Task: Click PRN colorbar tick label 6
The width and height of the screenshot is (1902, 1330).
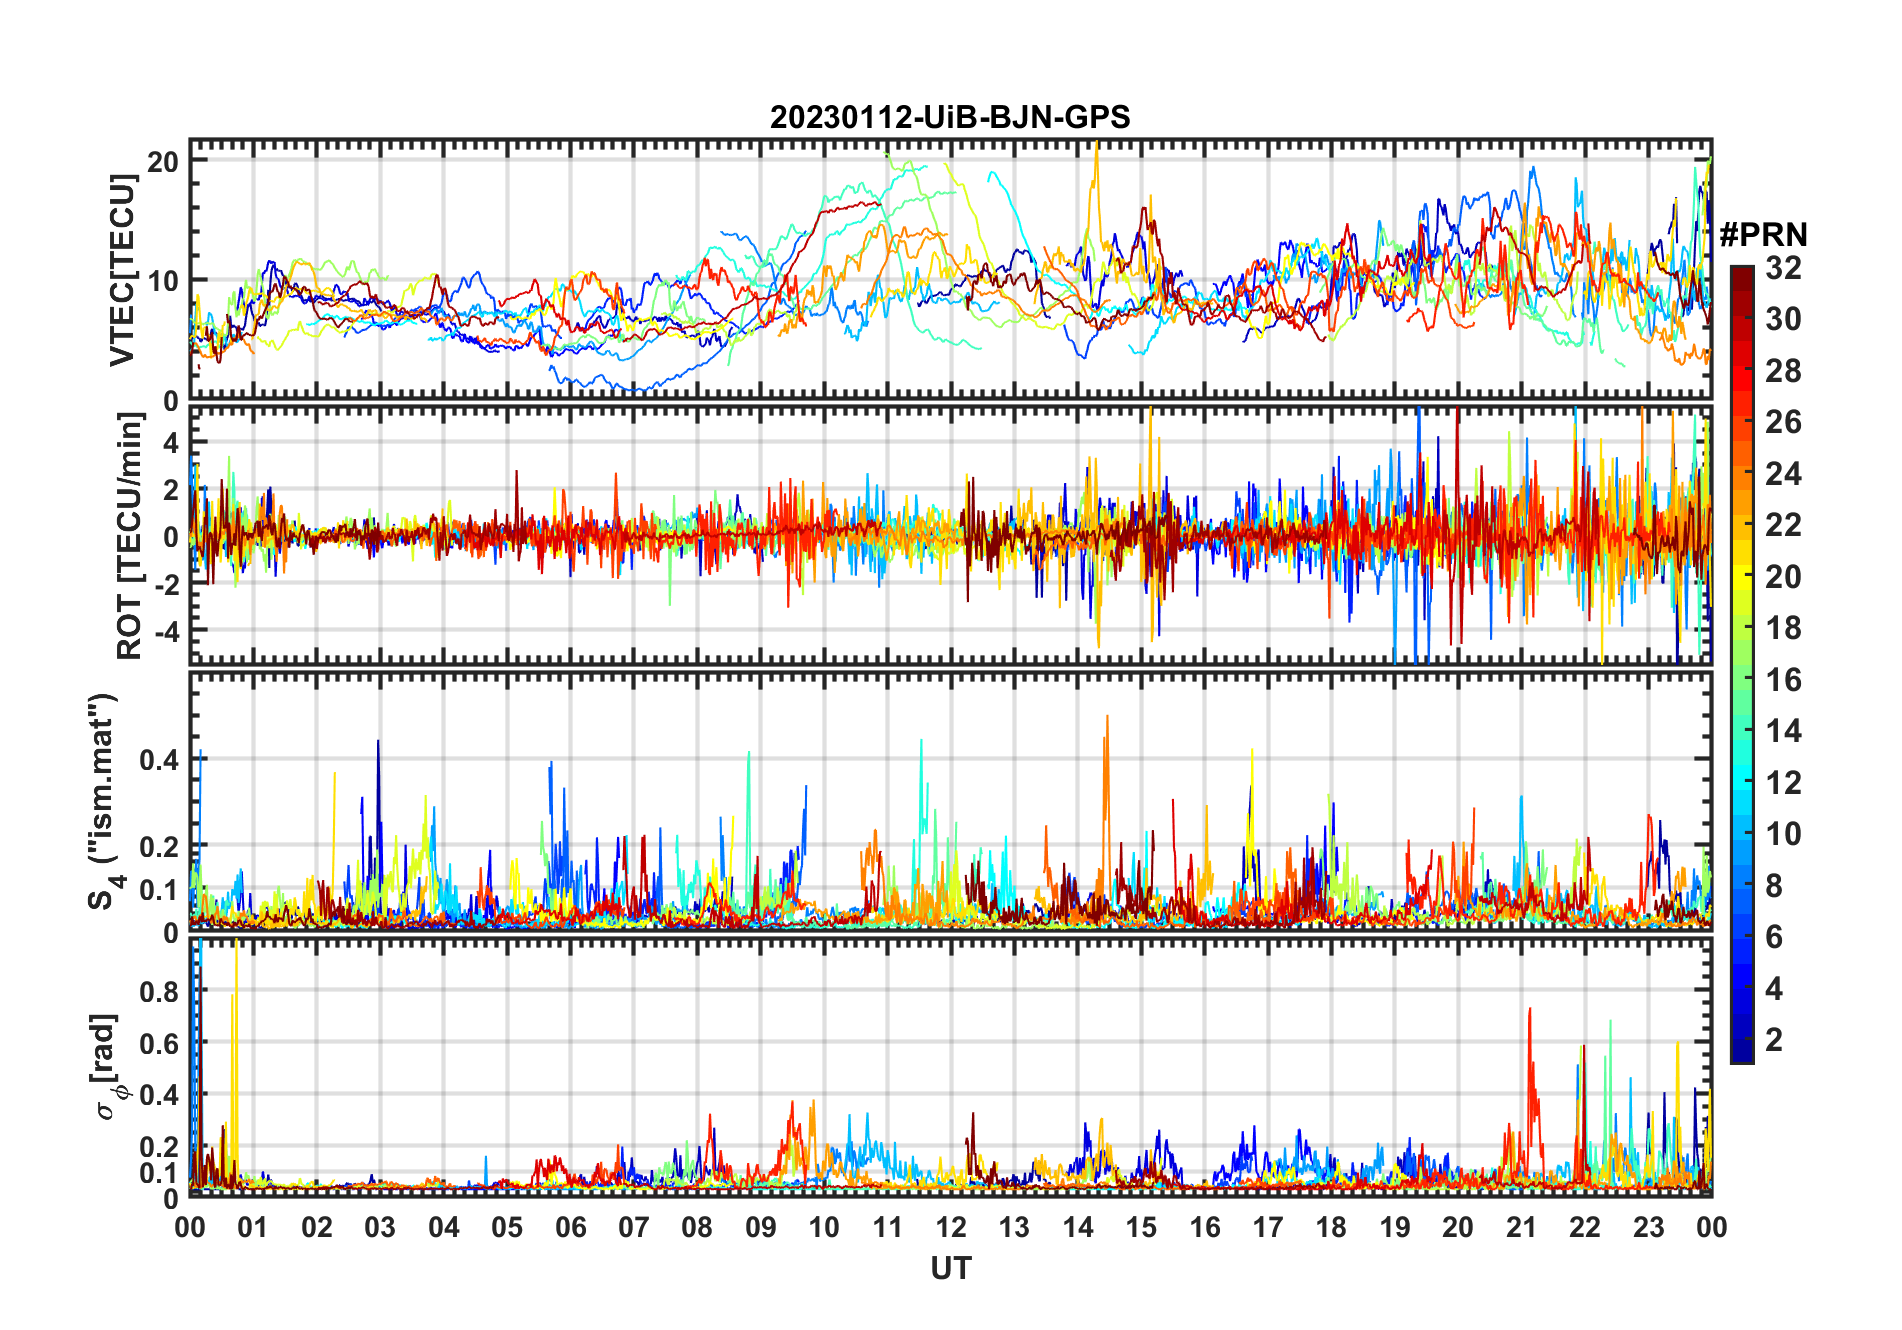Action: tap(1774, 936)
